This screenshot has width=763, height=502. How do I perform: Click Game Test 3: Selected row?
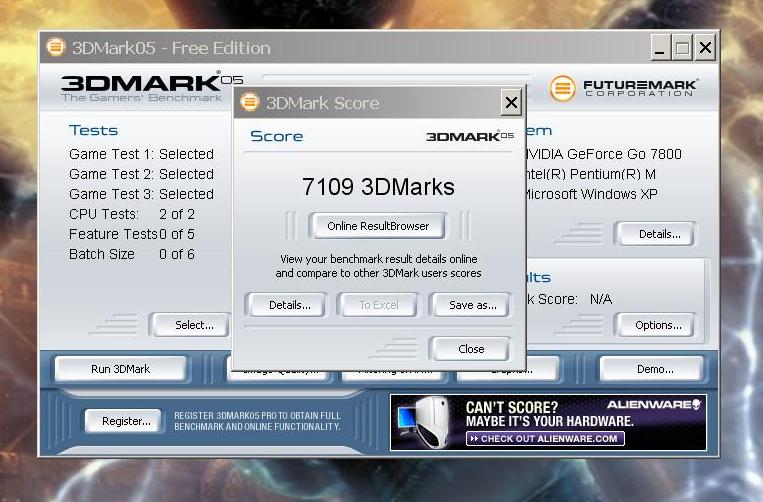point(142,194)
